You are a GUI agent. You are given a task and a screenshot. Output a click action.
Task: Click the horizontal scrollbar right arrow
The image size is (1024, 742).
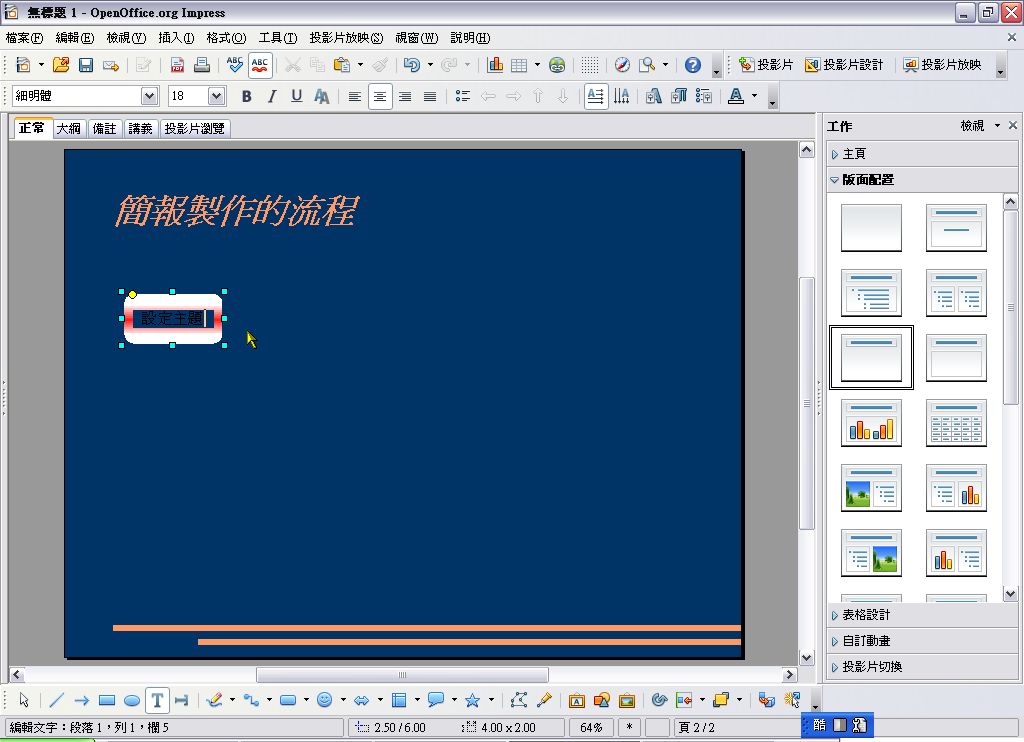[790, 675]
